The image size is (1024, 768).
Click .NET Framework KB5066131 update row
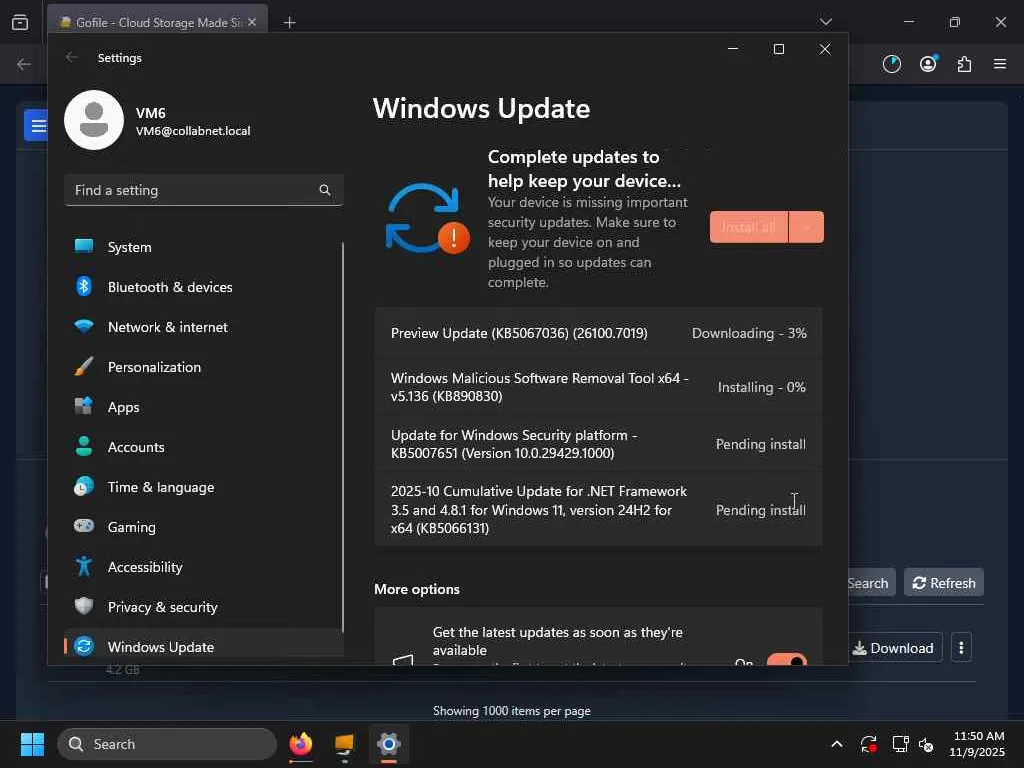click(x=598, y=509)
